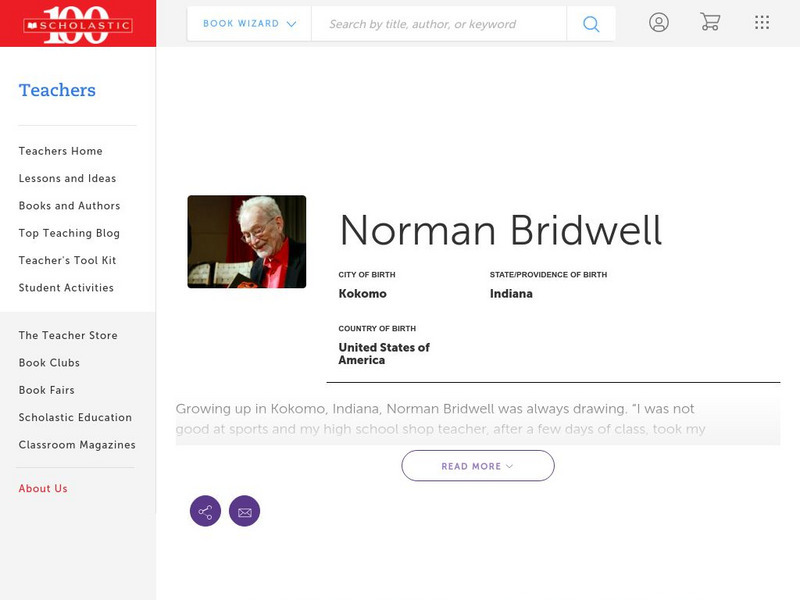Click the search field for title or author
Image resolution: width=800 pixels, height=600 pixels.
[439, 23]
